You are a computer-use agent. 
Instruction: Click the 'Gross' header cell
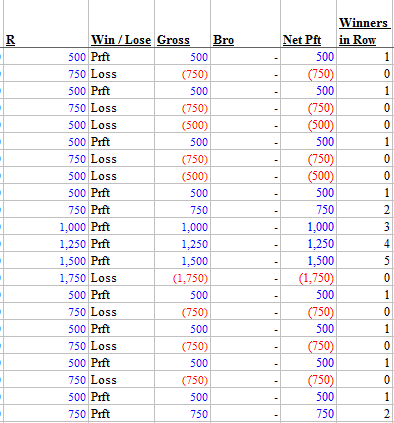[x=182, y=24]
